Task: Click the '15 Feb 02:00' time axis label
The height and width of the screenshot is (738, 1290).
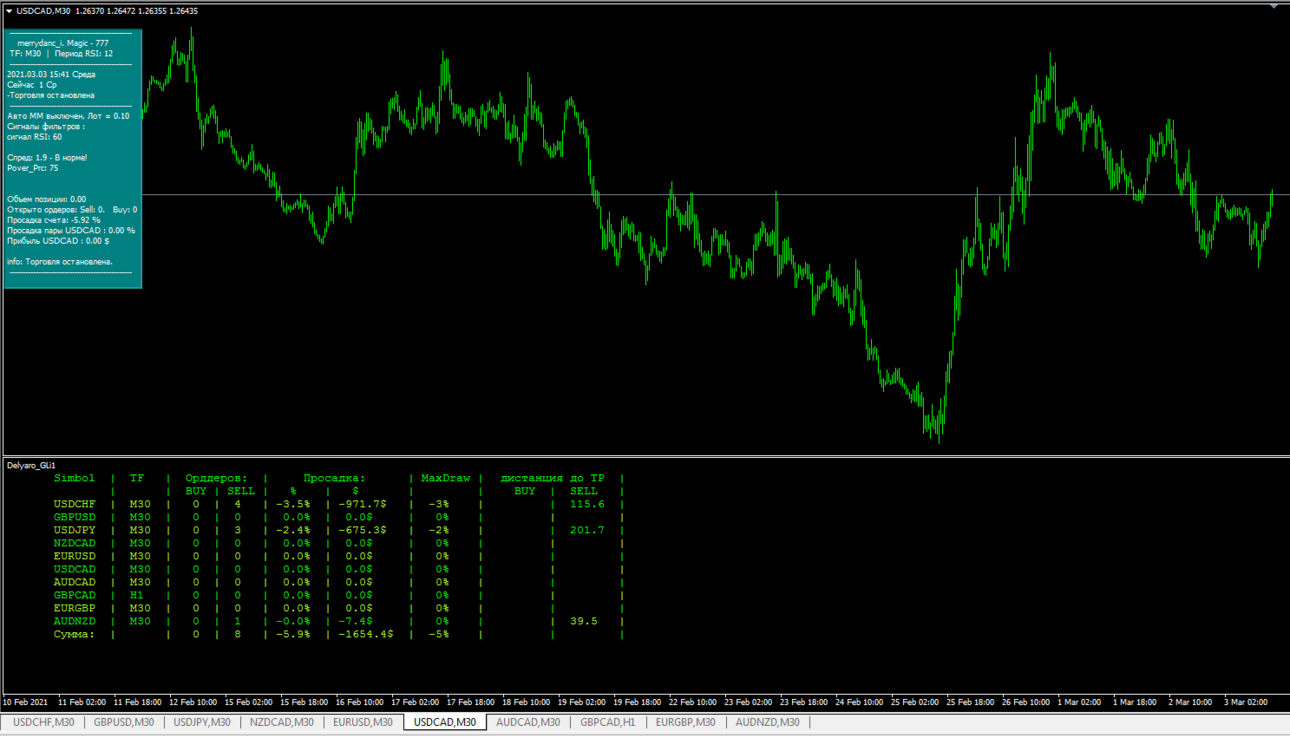Action: 249,702
